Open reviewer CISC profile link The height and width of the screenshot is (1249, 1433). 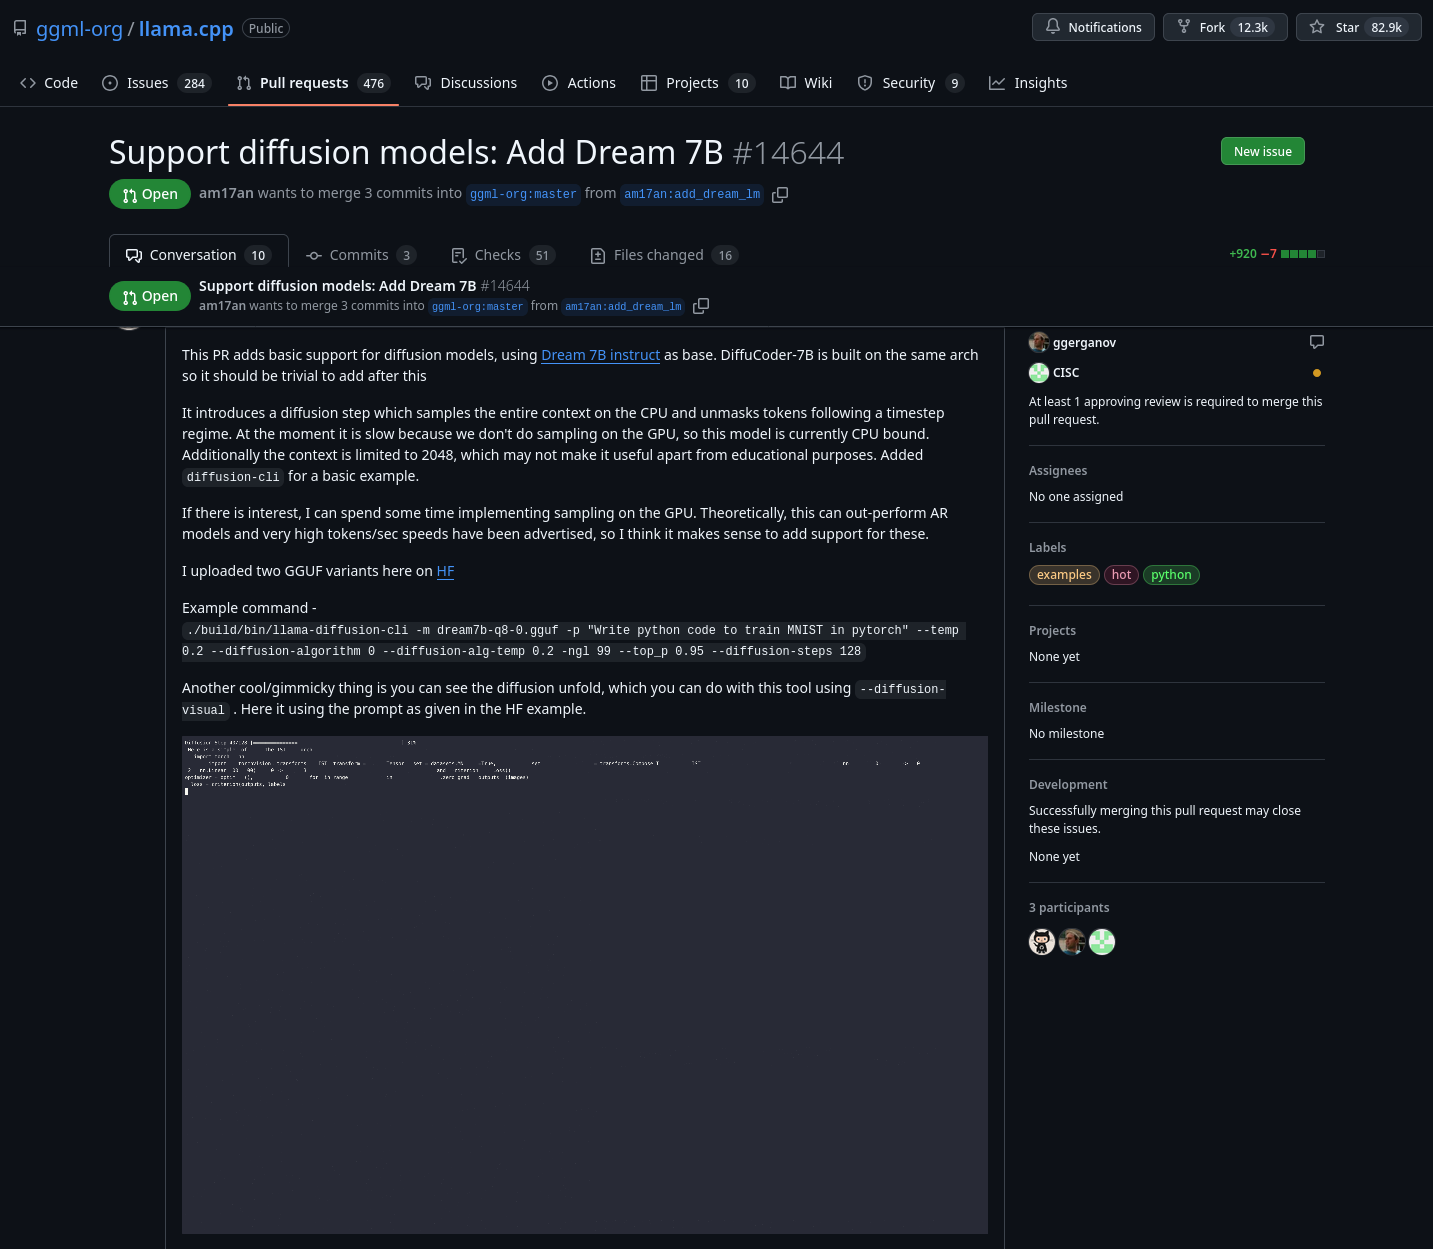[x=1066, y=372]
